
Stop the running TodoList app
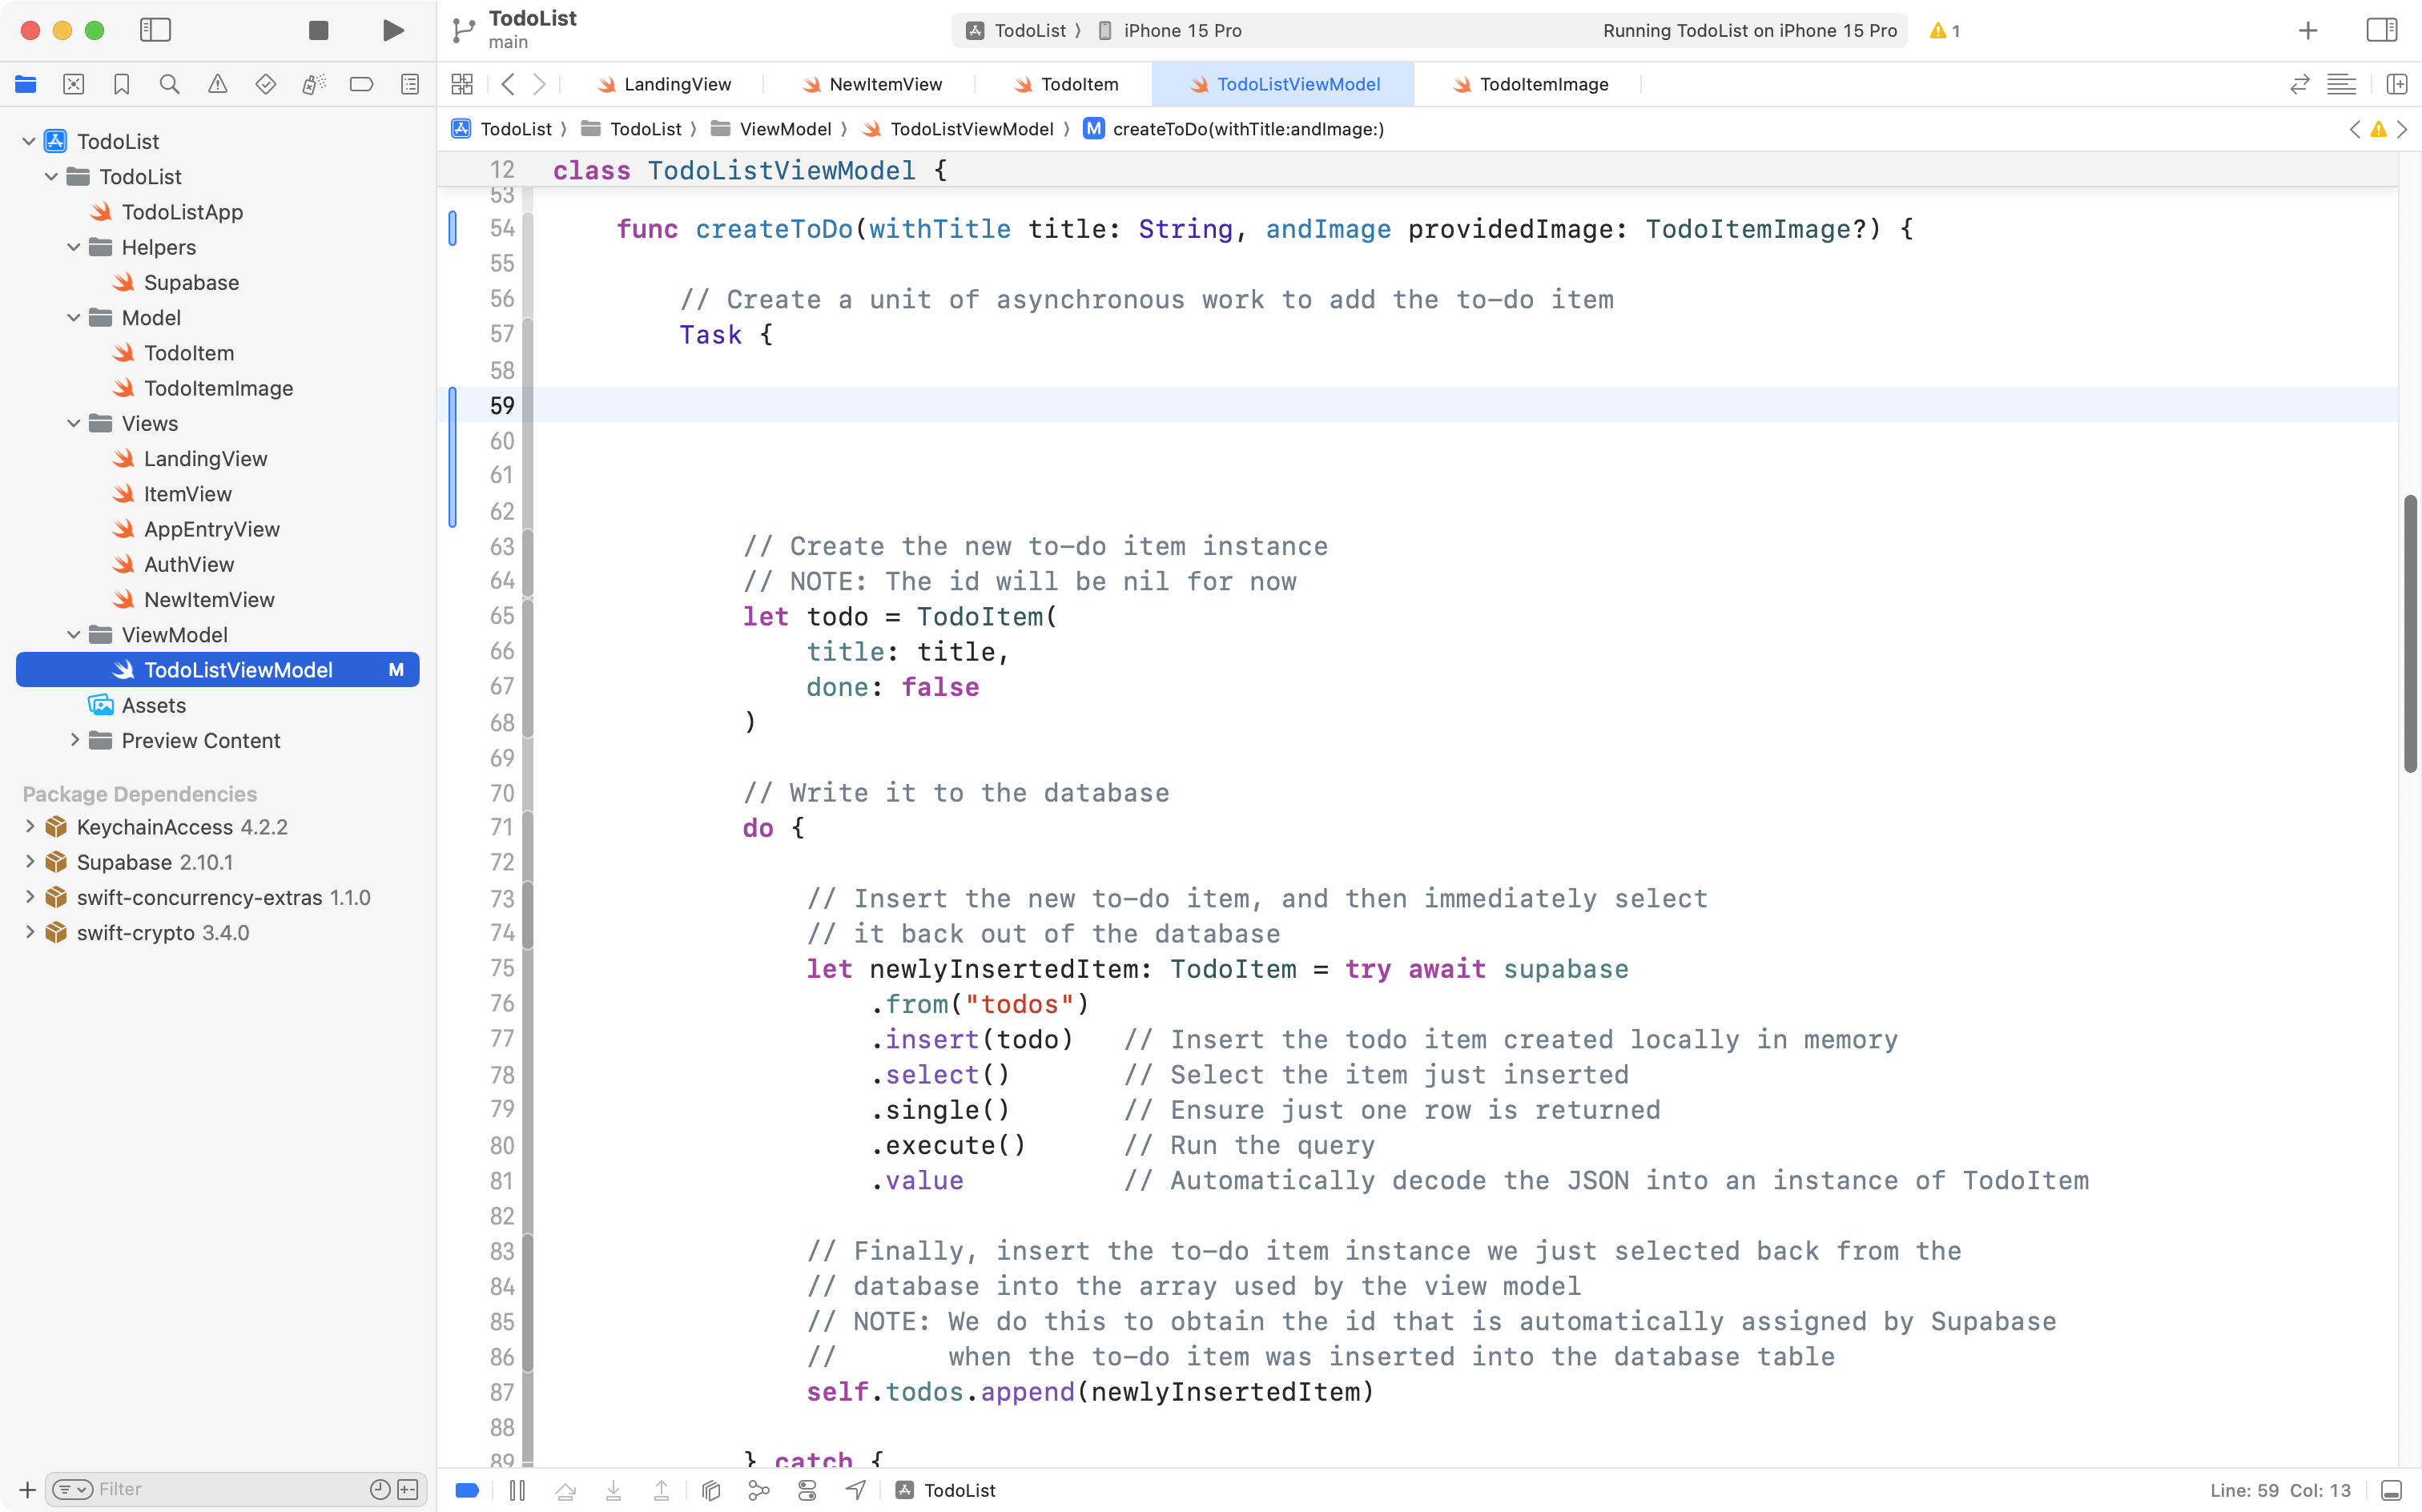318,30
